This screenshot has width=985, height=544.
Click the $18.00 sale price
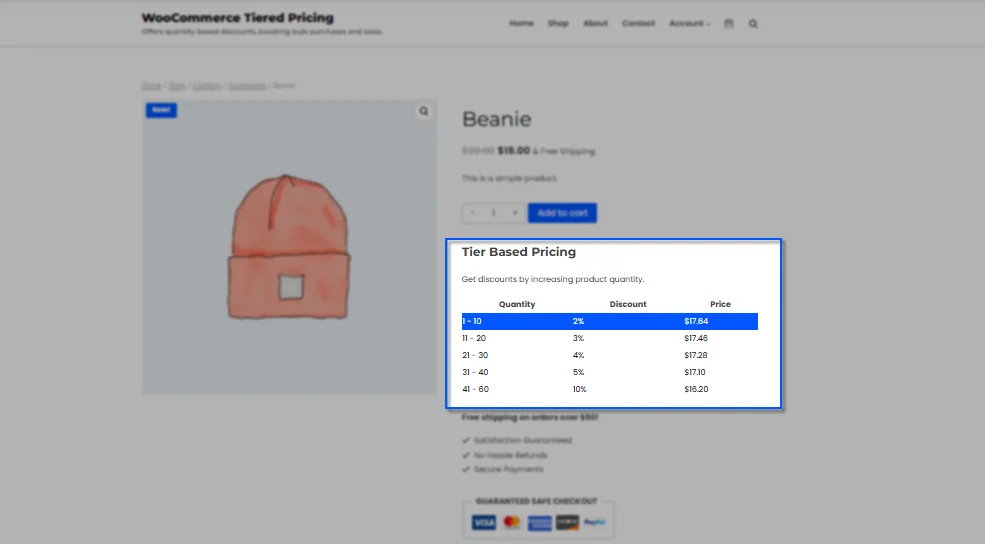514,150
